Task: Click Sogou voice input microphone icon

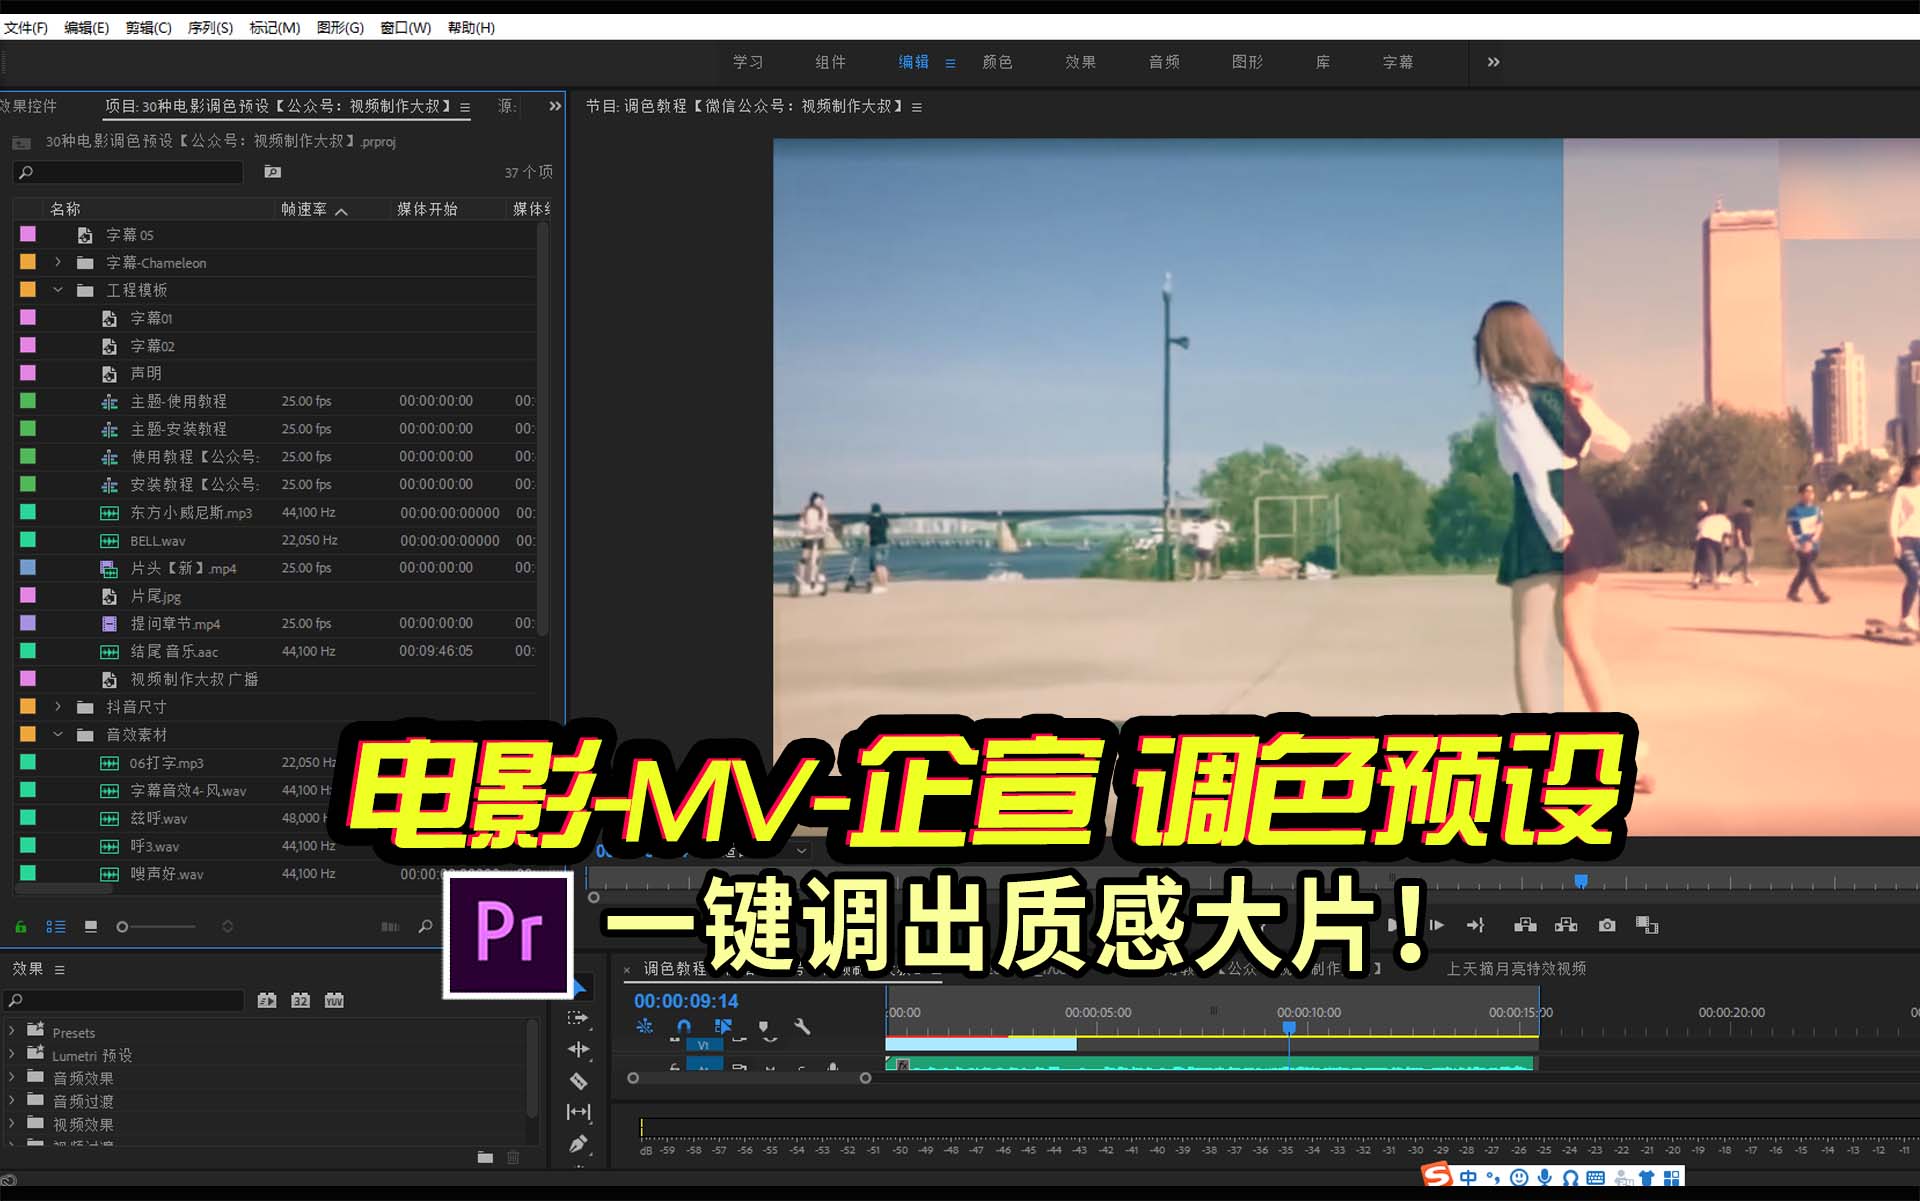Action: (x=1545, y=1177)
